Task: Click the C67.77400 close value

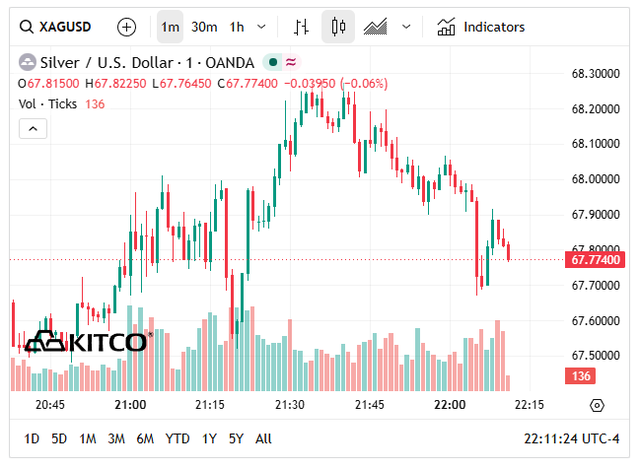Action: pyautogui.click(x=247, y=84)
